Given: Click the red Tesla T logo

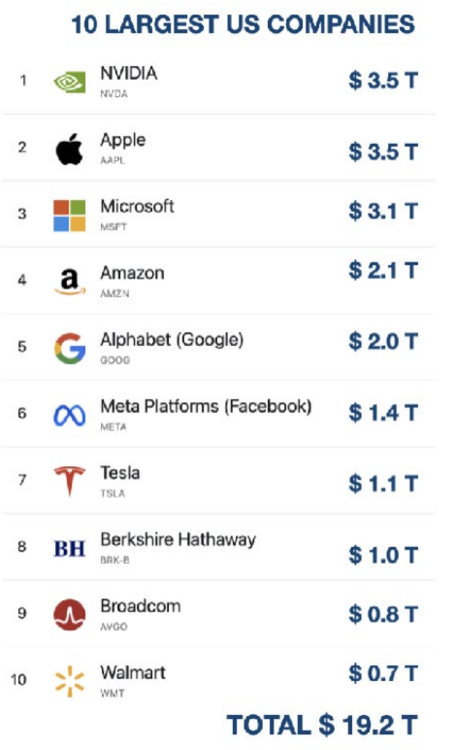Looking at the screenshot, I should (x=69, y=481).
